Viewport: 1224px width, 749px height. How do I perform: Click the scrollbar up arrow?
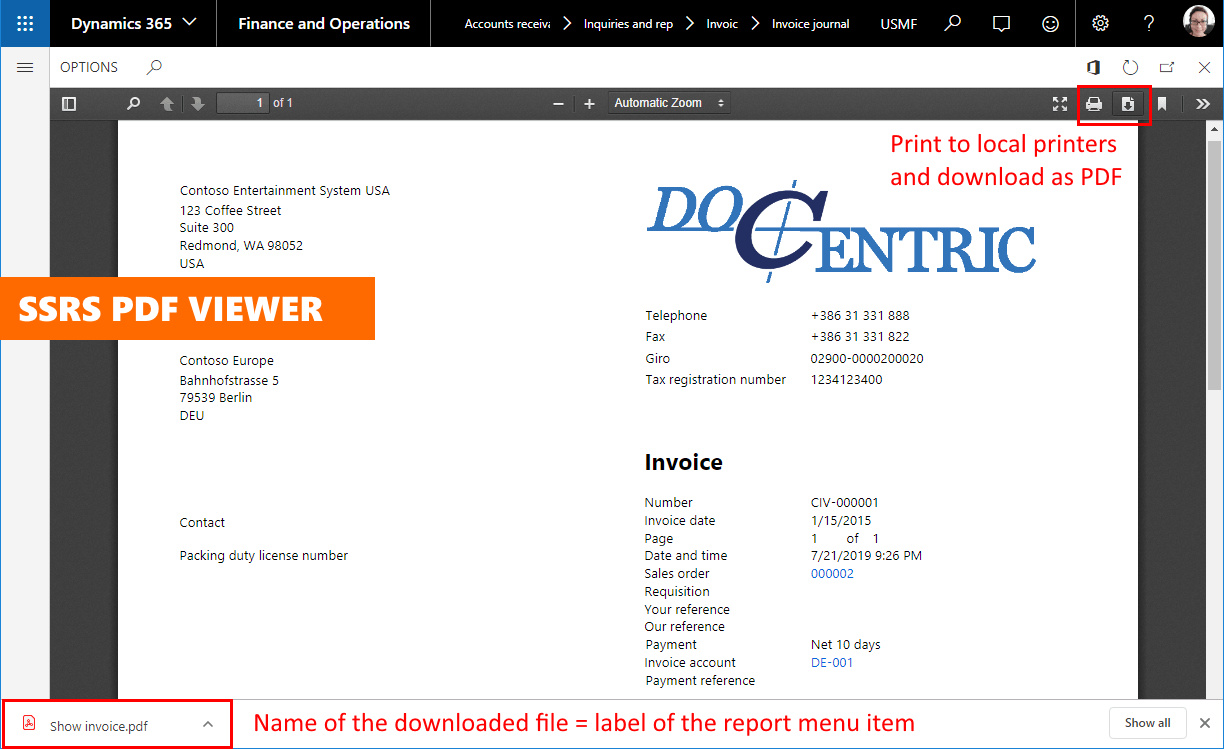click(x=1215, y=130)
